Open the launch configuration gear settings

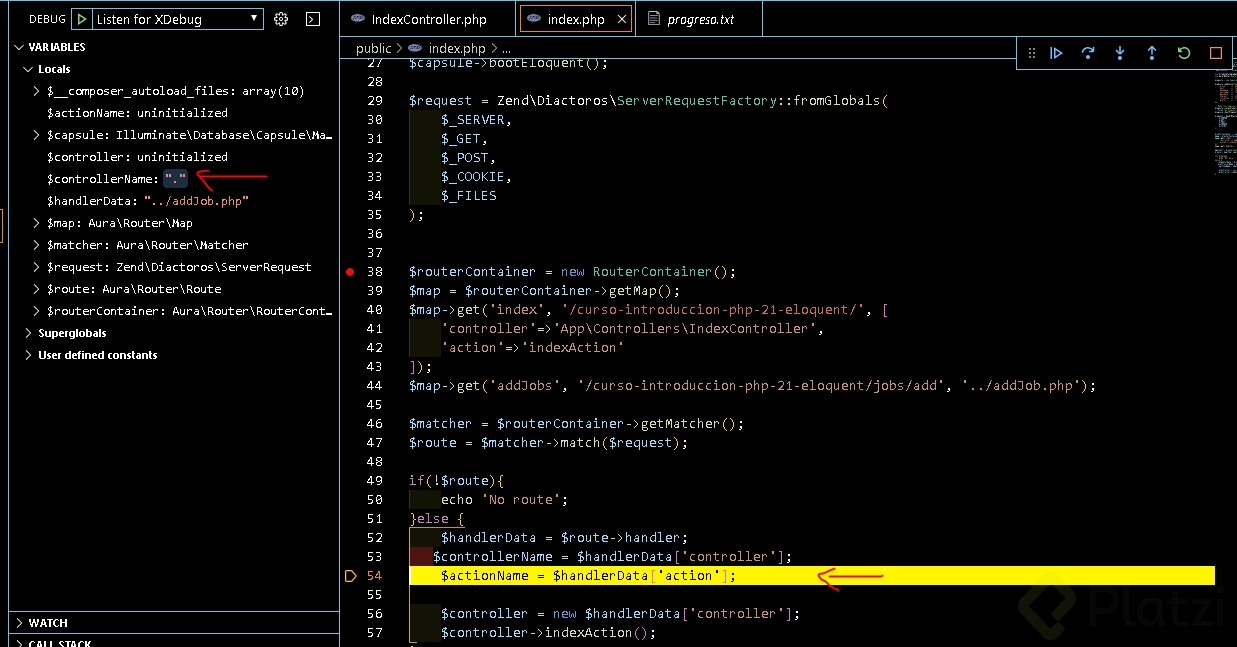click(x=281, y=19)
